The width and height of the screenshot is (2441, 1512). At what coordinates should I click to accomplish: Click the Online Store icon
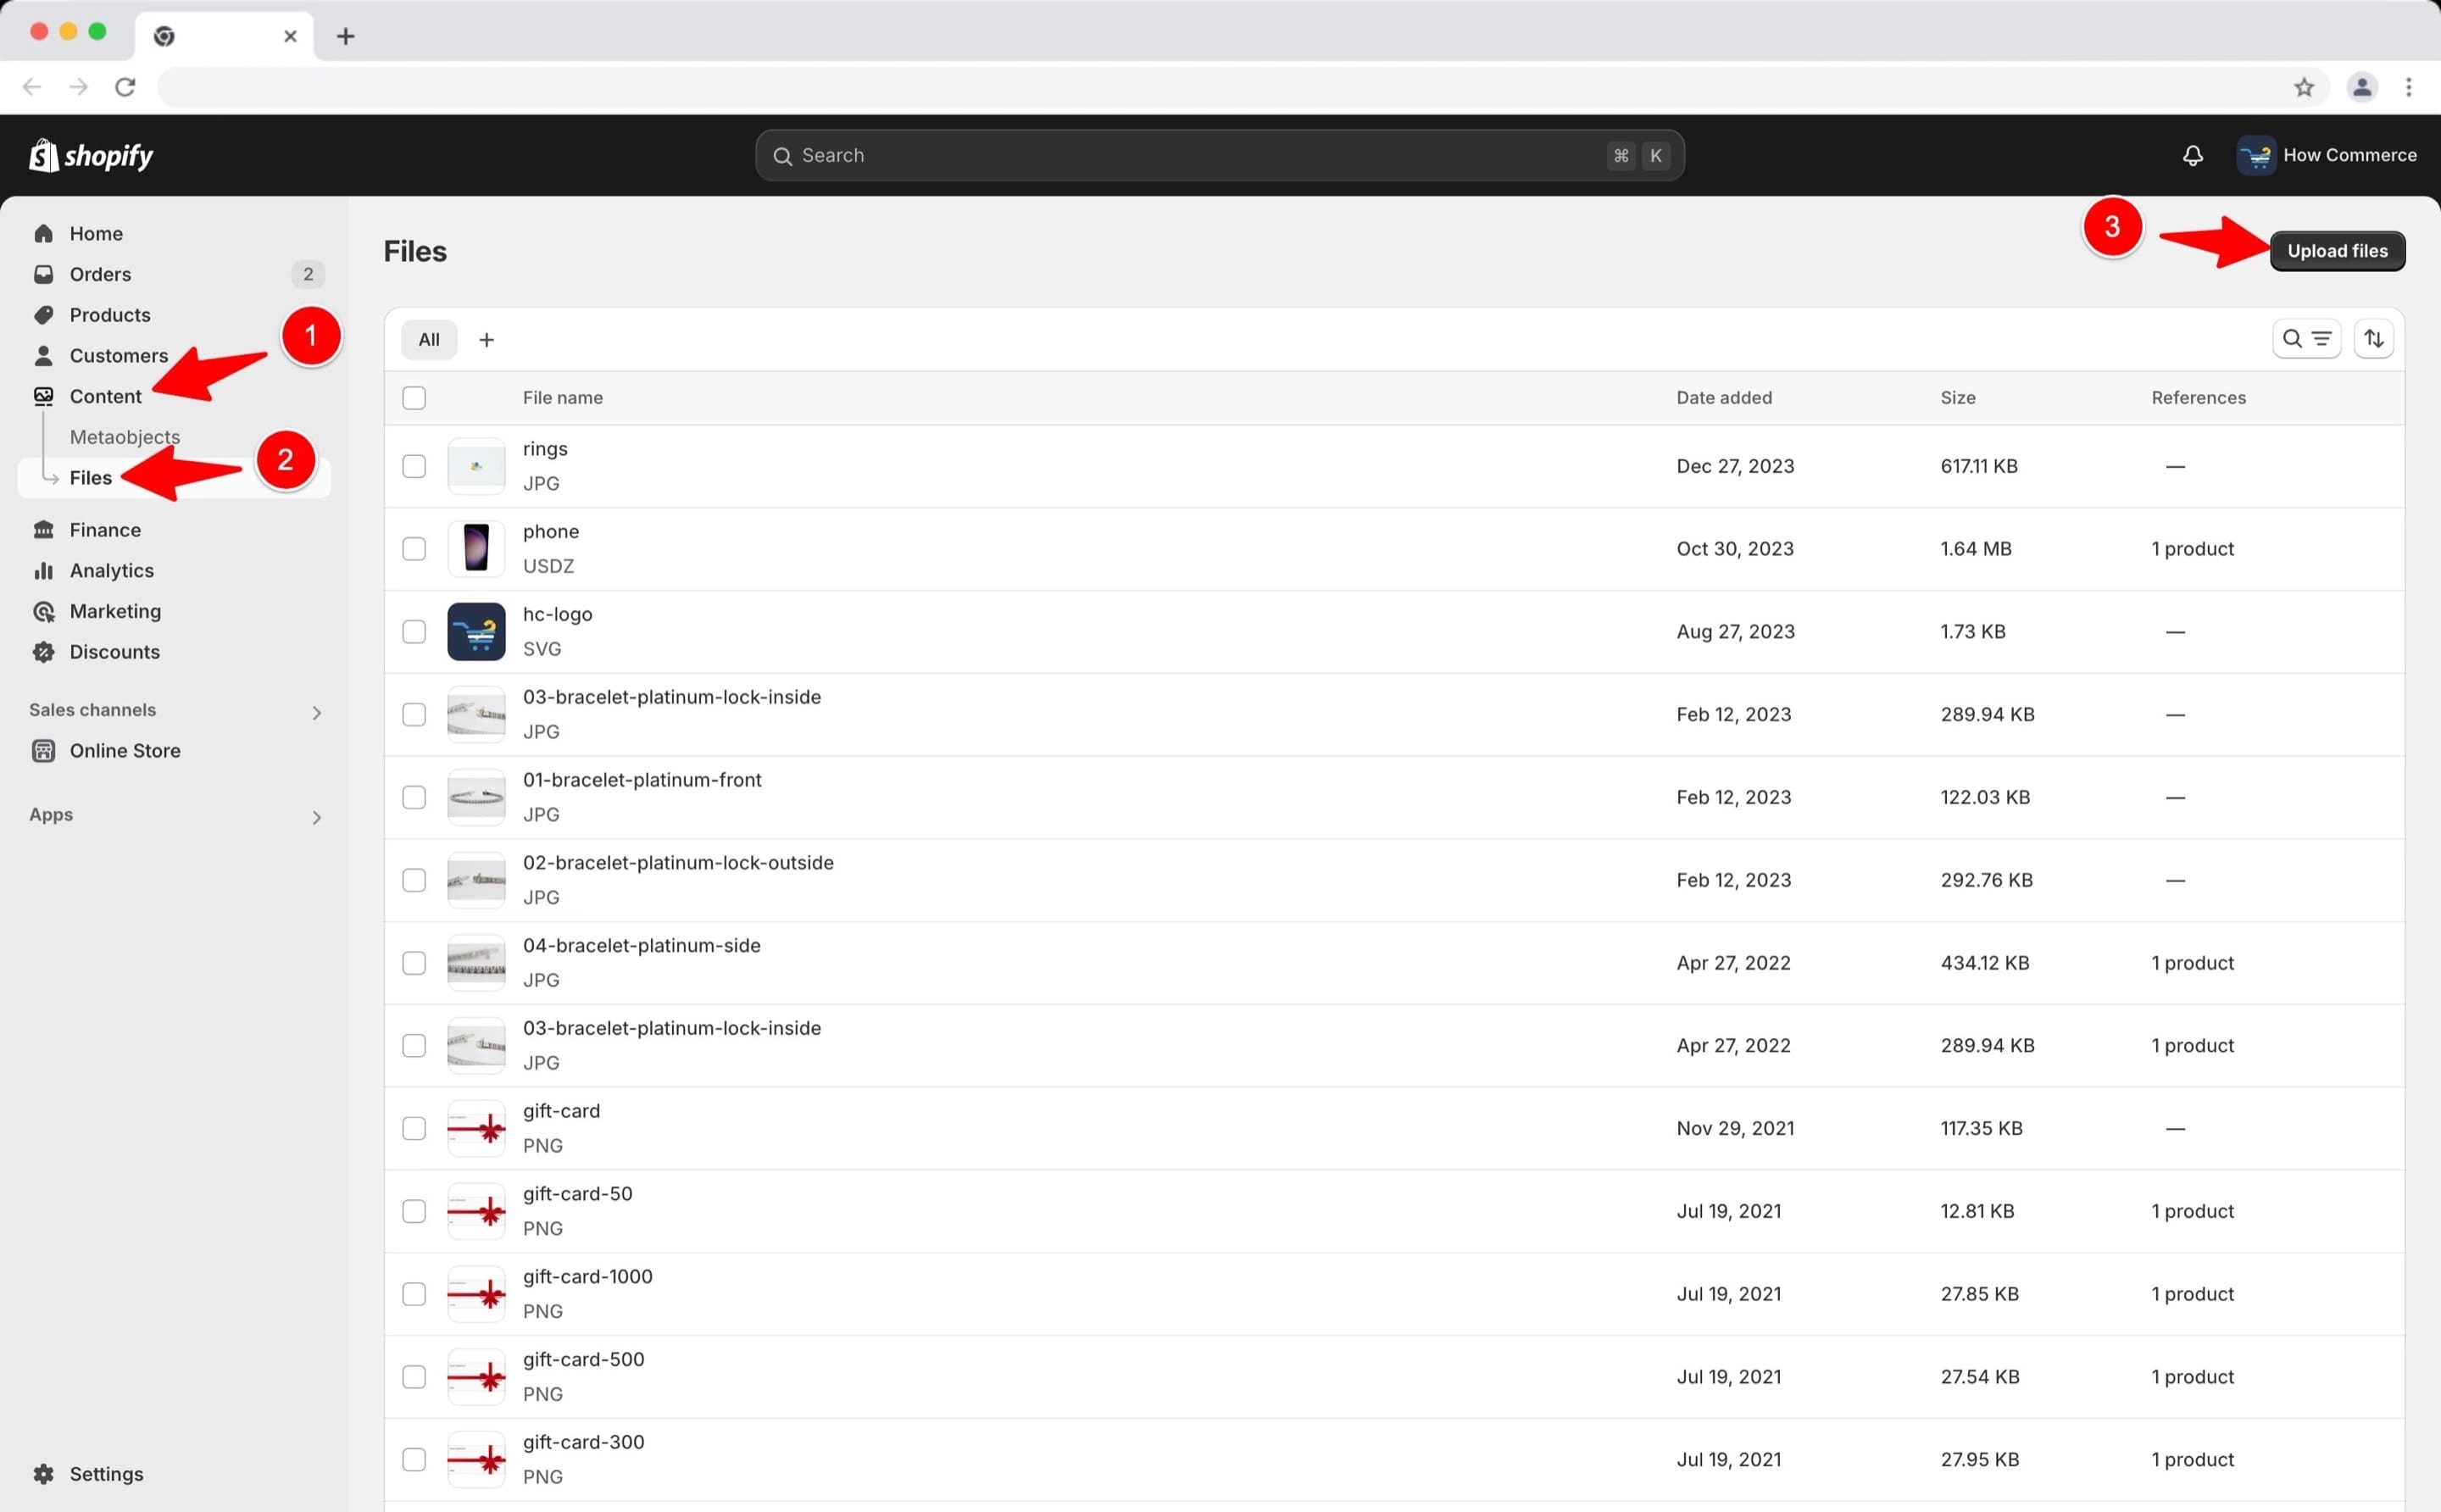[x=43, y=751]
